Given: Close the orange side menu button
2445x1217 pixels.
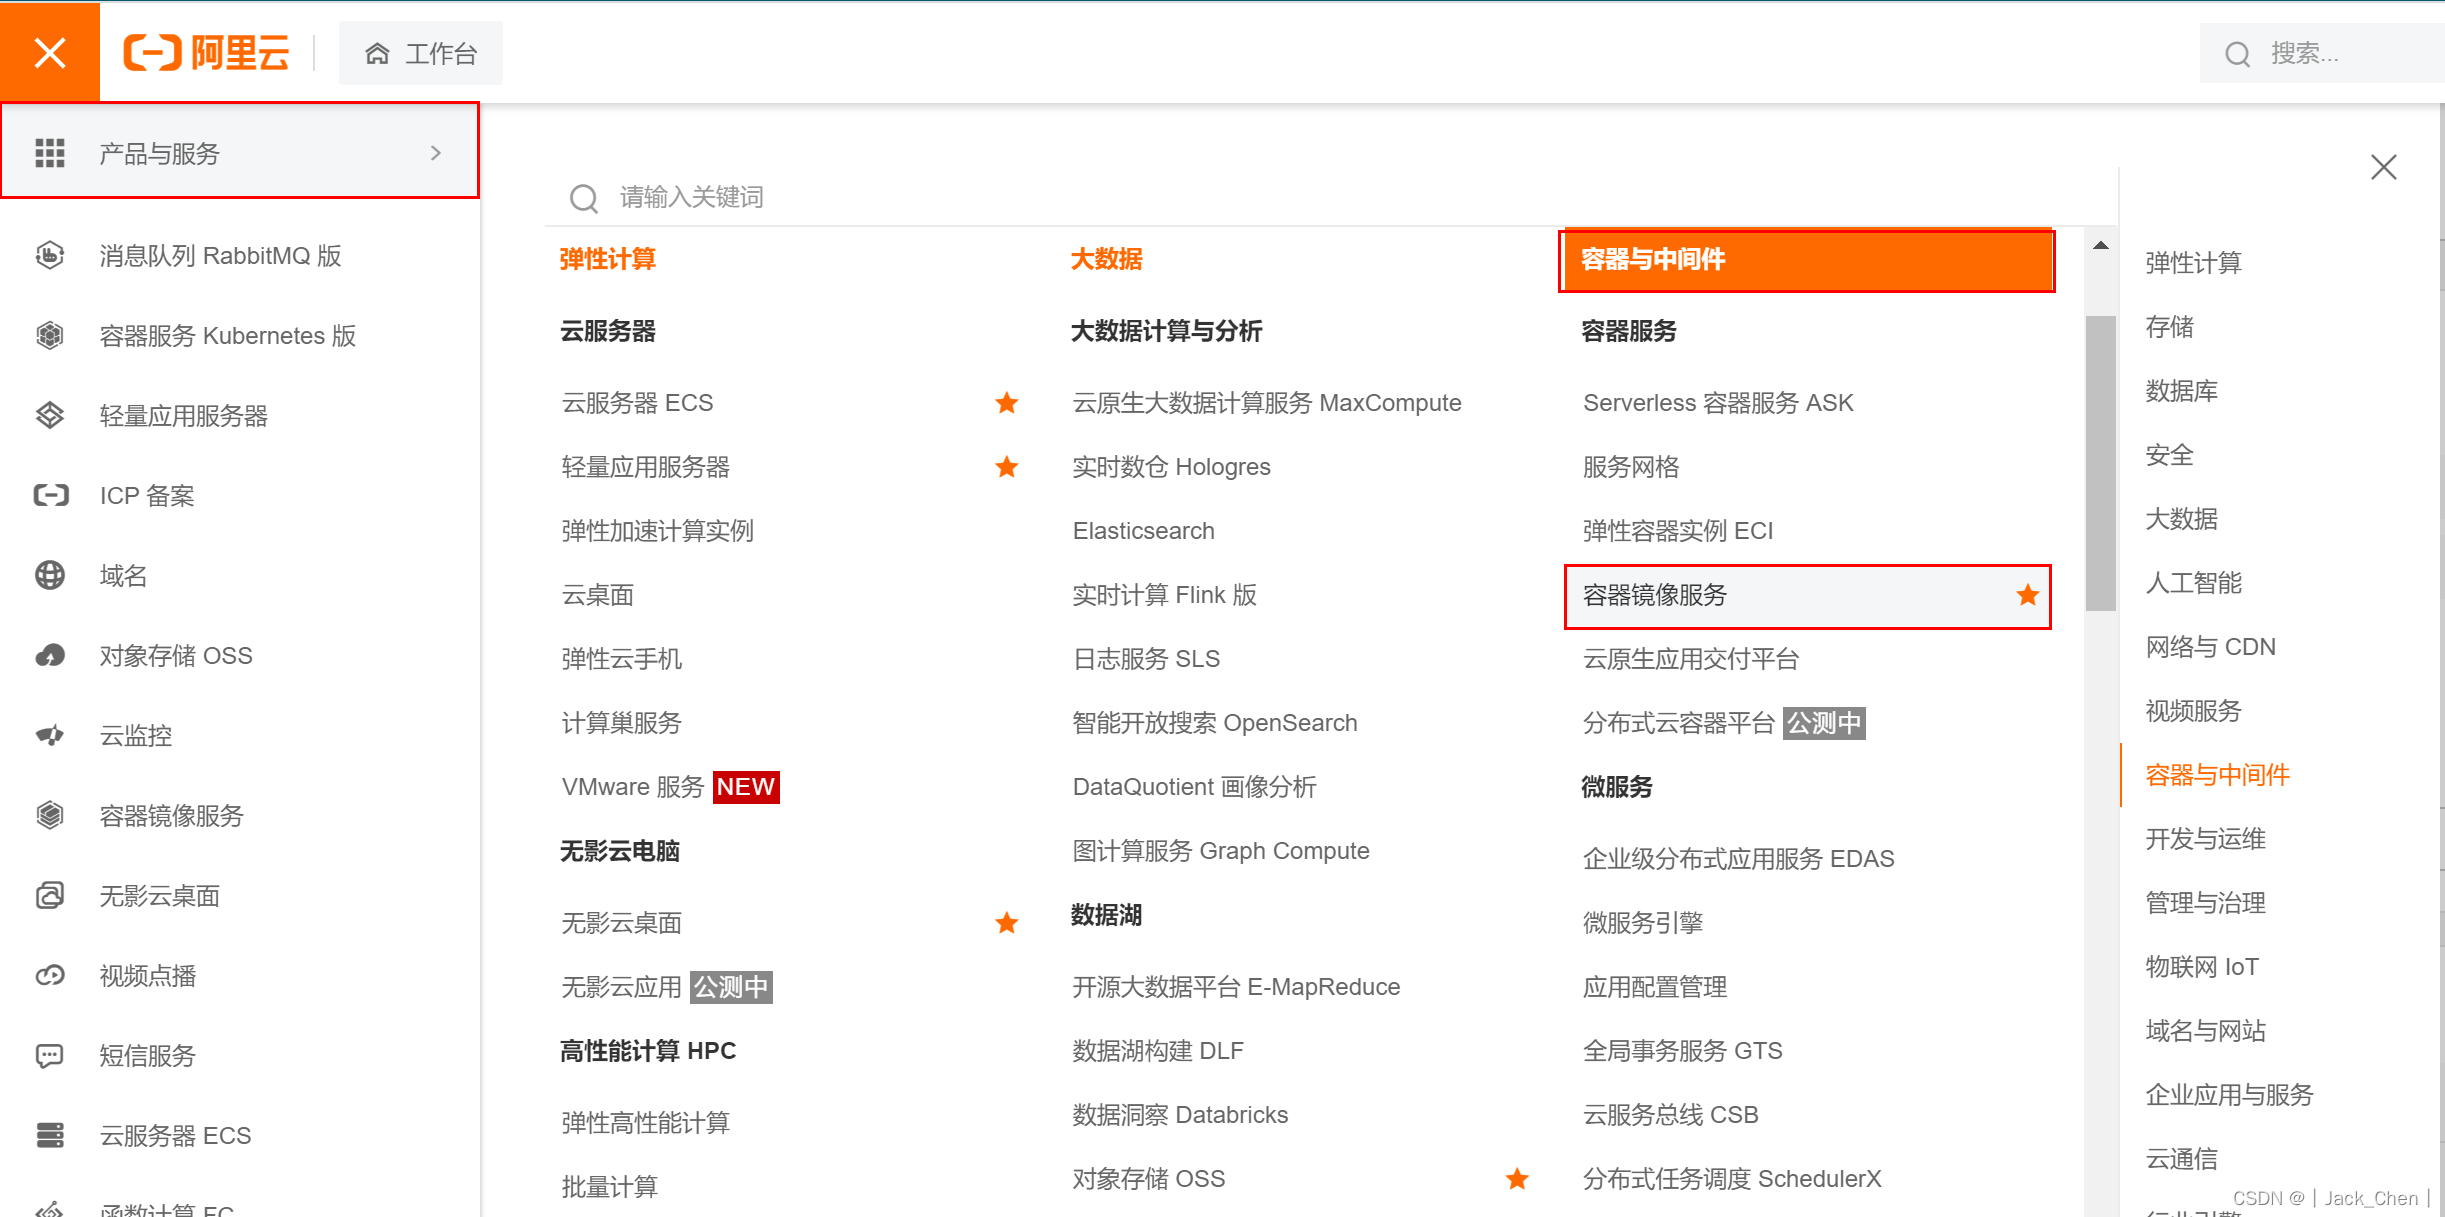Looking at the screenshot, I should click(x=50, y=51).
